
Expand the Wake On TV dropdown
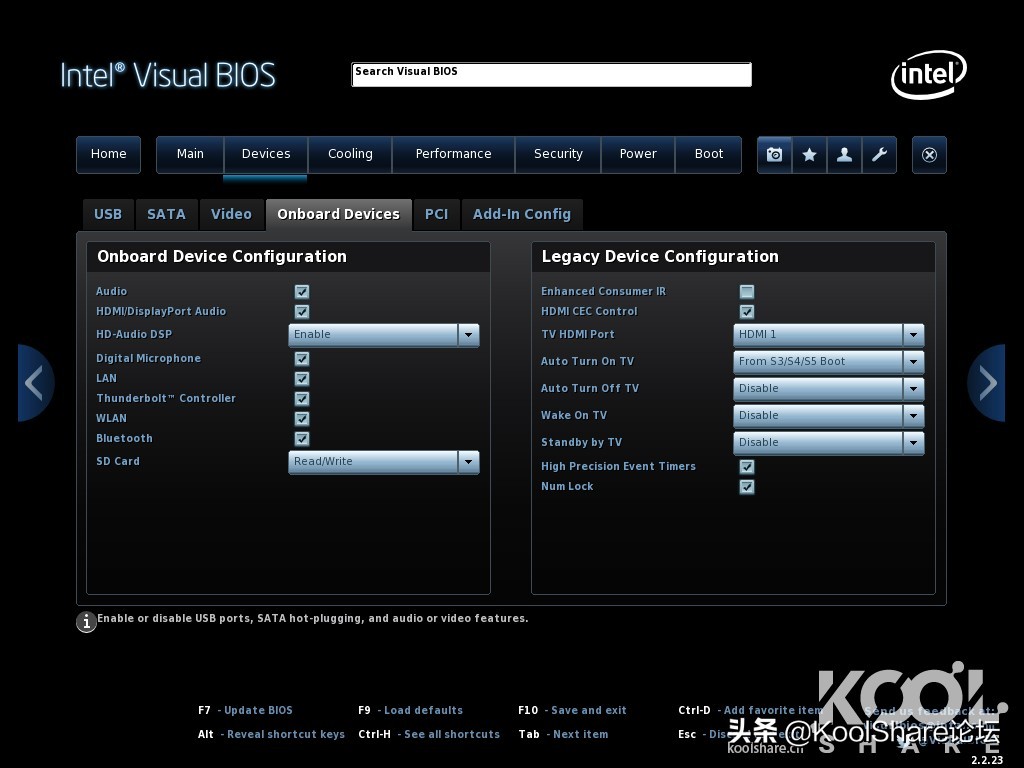pos(829,415)
